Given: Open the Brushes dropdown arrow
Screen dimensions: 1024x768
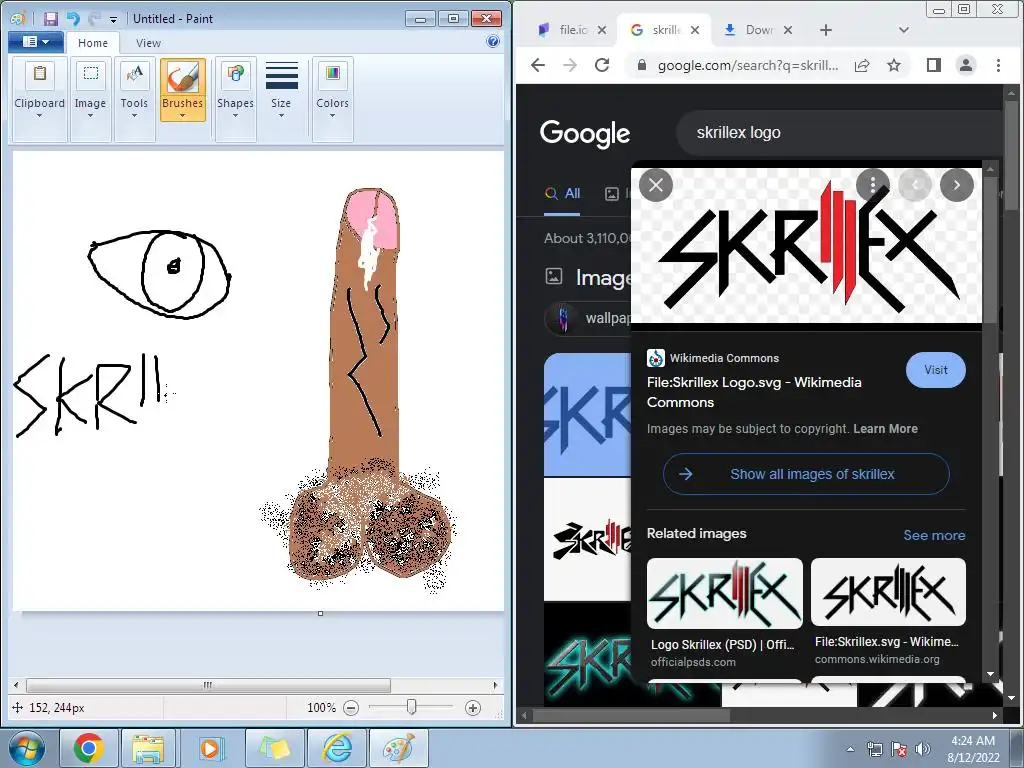Looking at the screenshot, I should coord(183,116).
